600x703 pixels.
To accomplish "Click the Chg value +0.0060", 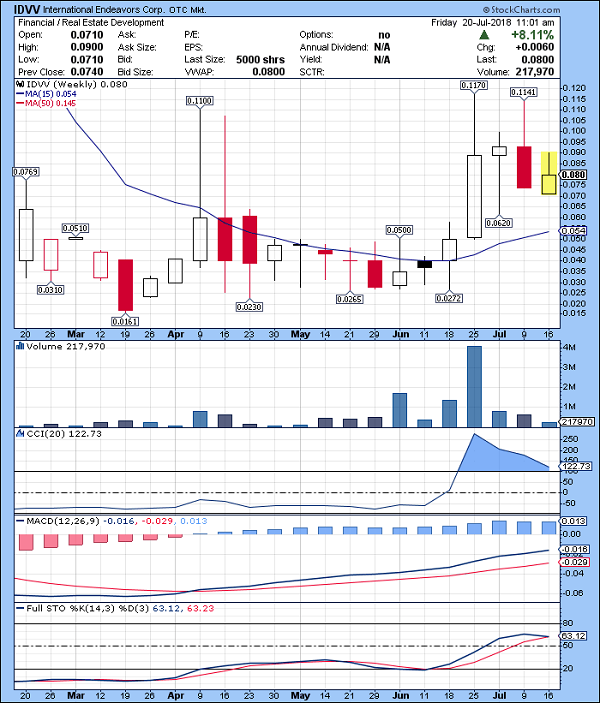I will [535, 47].
